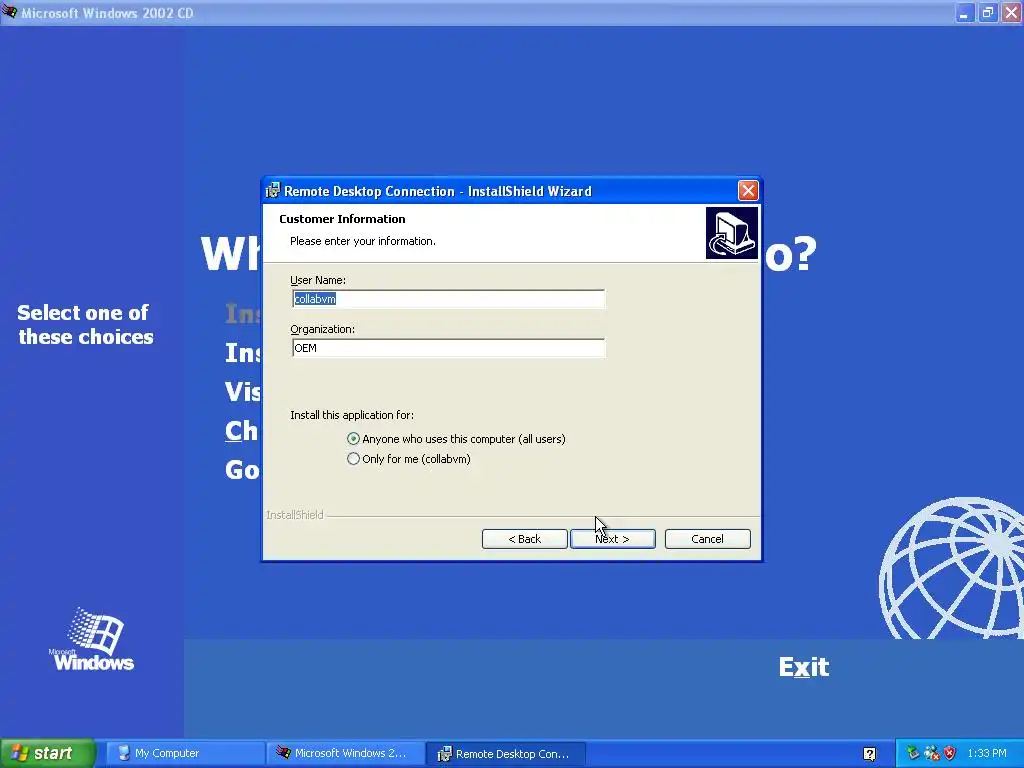Viewport: 1024px width, 768px height.
Task: Minimize the Windows 2002 CD window
Action: tap(964, 12)
